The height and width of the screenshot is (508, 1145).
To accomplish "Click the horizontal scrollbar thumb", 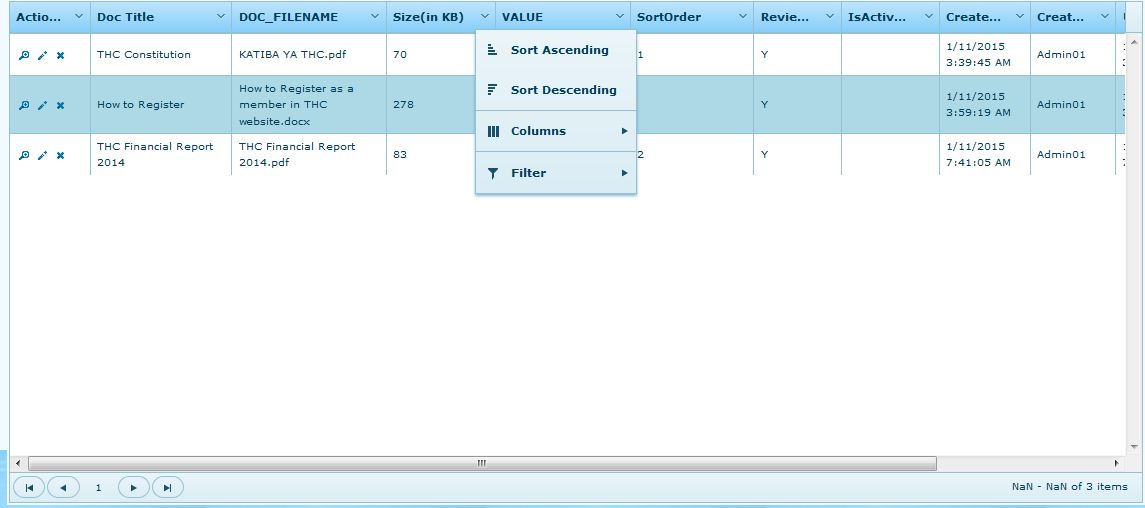I will coord(482,463).
